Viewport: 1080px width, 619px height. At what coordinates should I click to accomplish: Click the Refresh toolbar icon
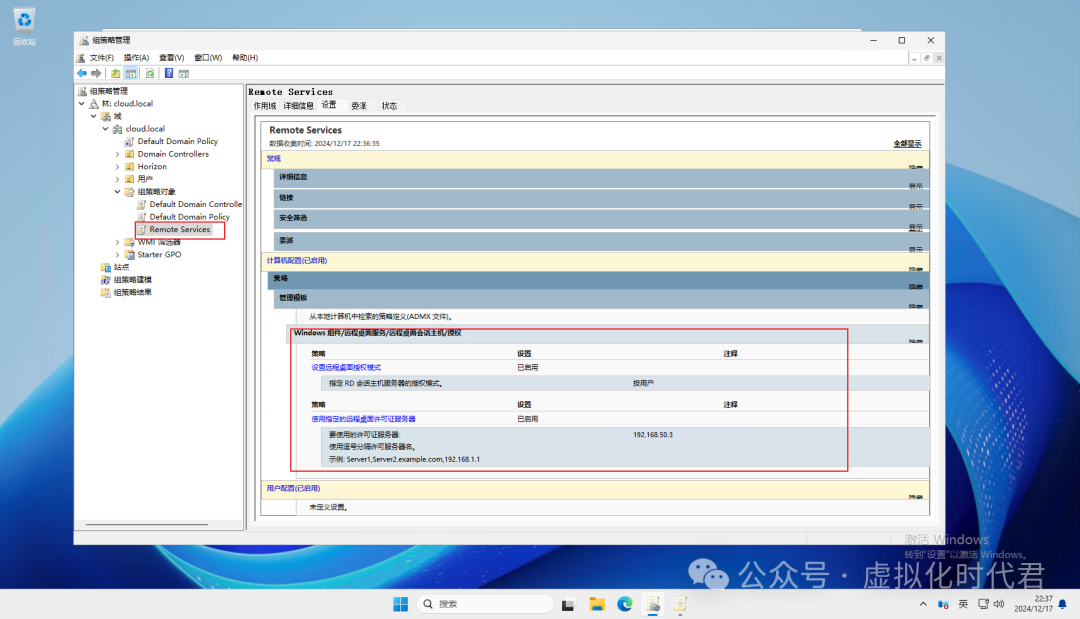(150, 73)
